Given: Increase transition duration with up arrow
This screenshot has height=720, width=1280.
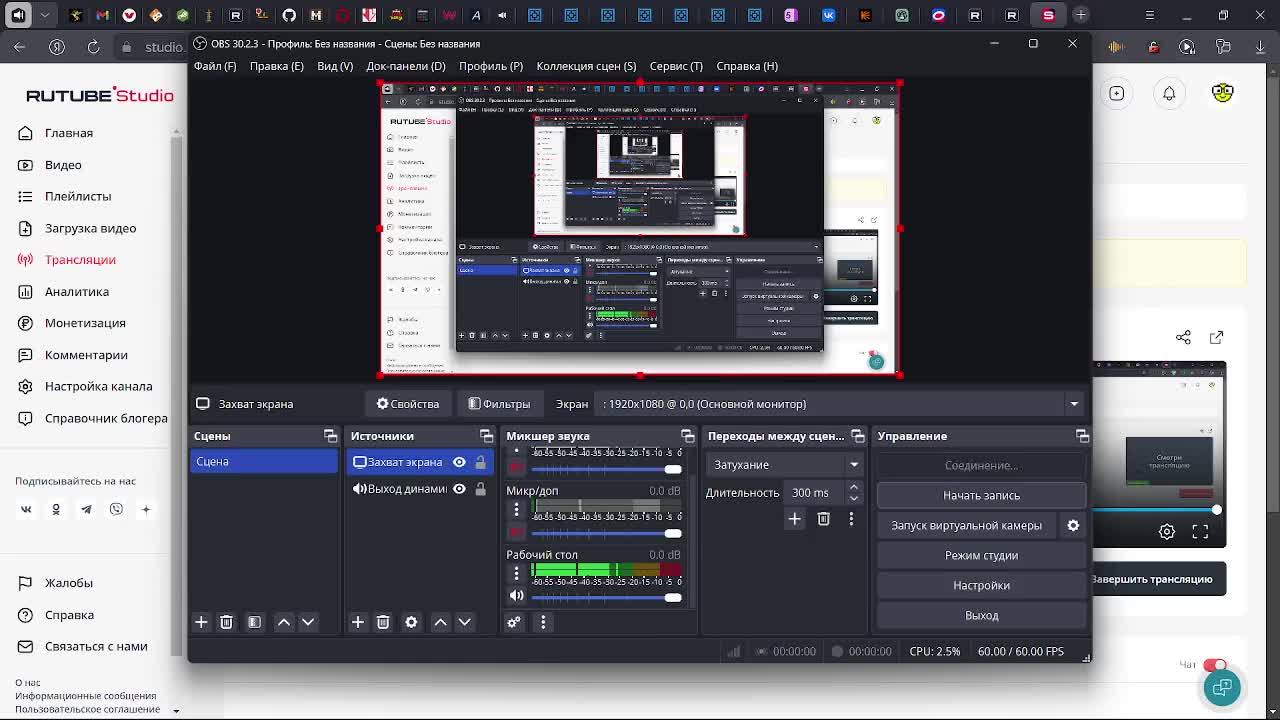Looking at the screenshot, I should [853, 487].
